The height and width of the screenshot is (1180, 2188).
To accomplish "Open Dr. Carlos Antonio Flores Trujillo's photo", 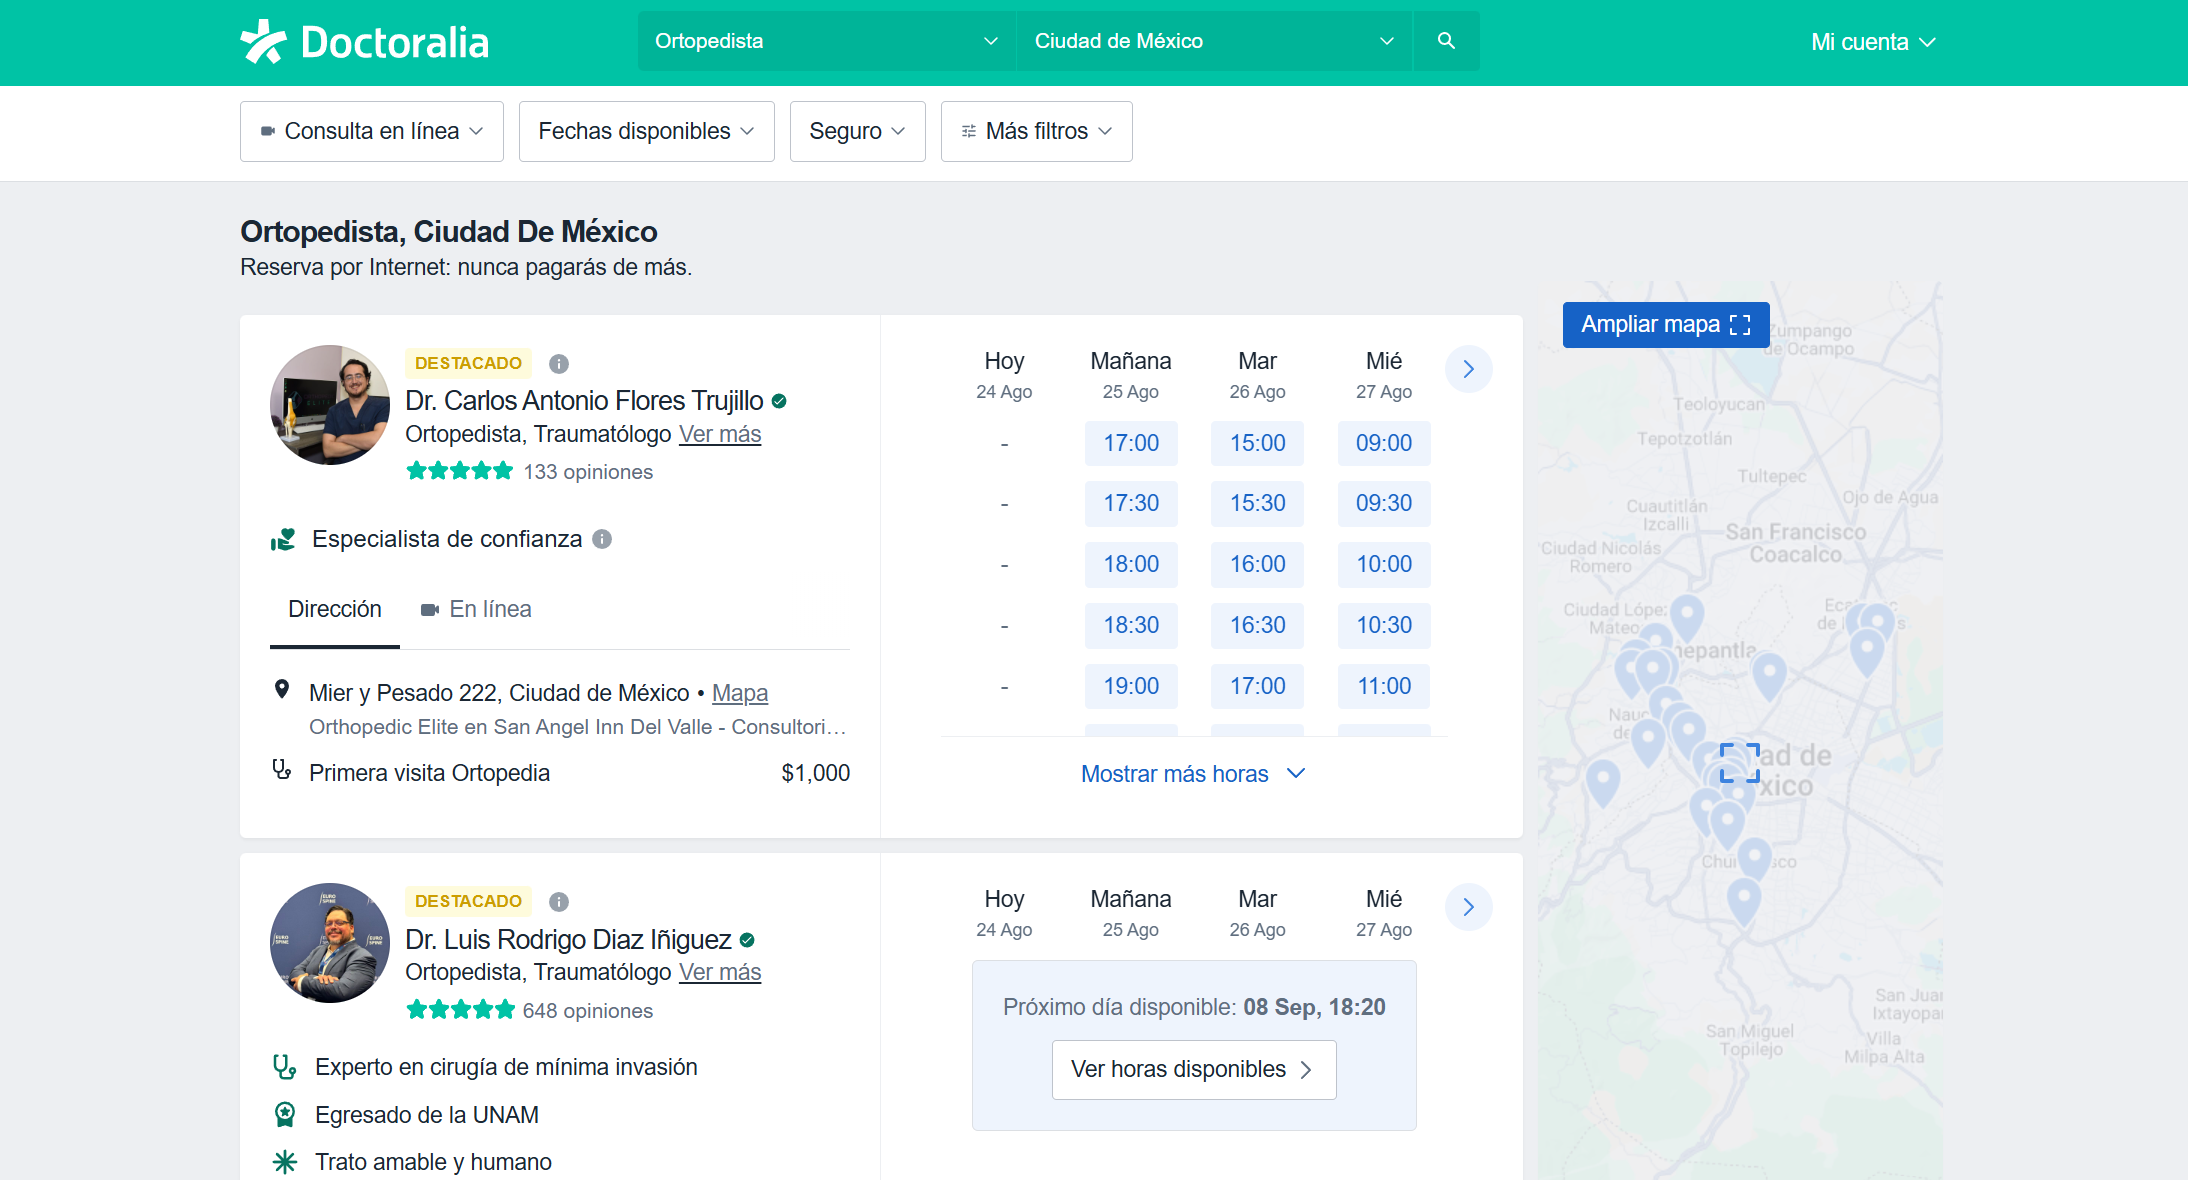I will point(330,405).
